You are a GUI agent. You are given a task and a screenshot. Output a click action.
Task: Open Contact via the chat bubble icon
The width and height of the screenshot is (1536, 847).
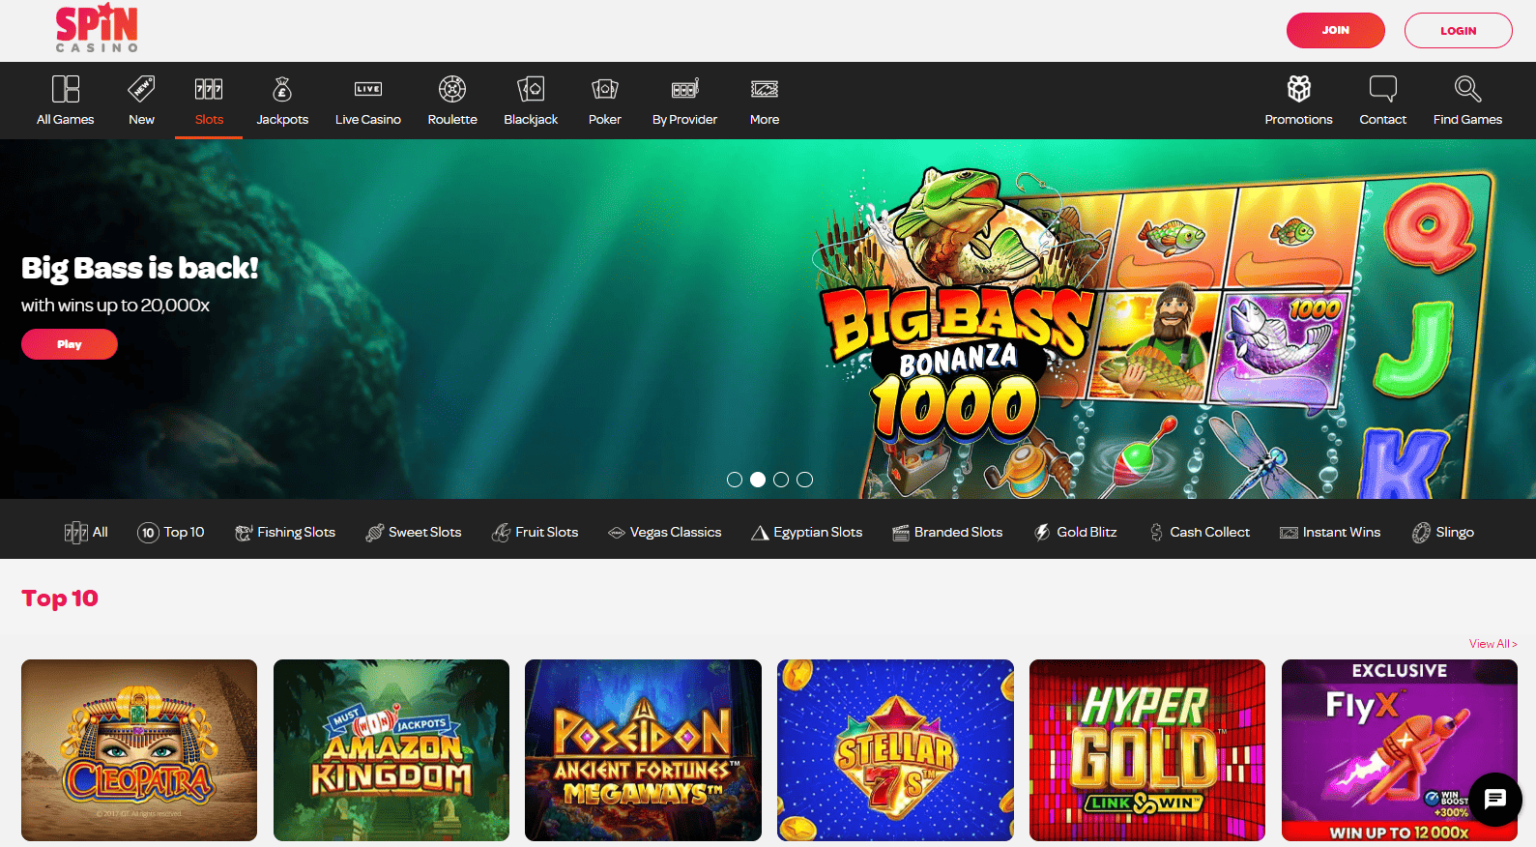(x=1382, y=88)
